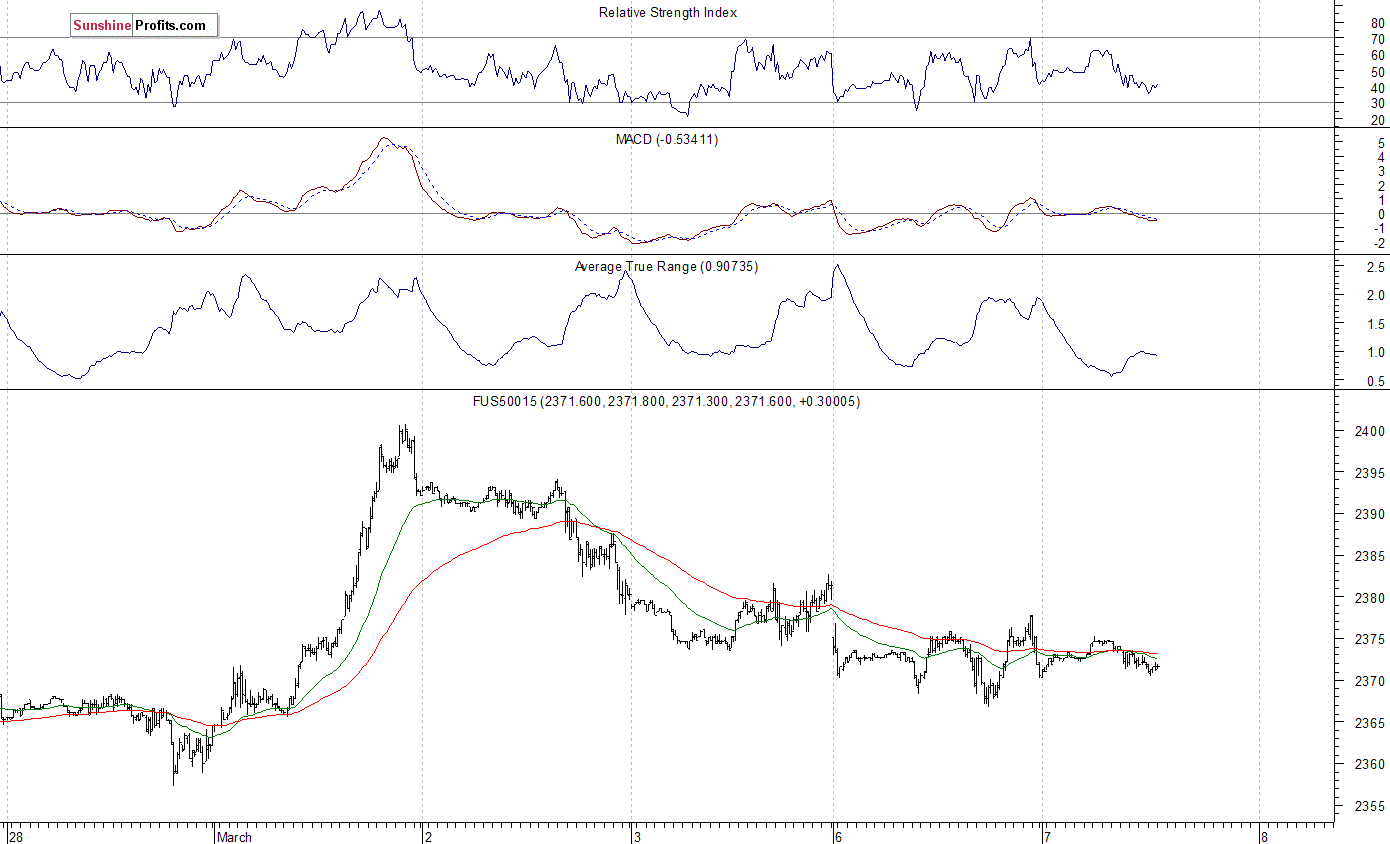1390x844 pixels.
Task: Click the MACD (-0.53411) label
Action: pyautogui.click(x=666, y=139)
